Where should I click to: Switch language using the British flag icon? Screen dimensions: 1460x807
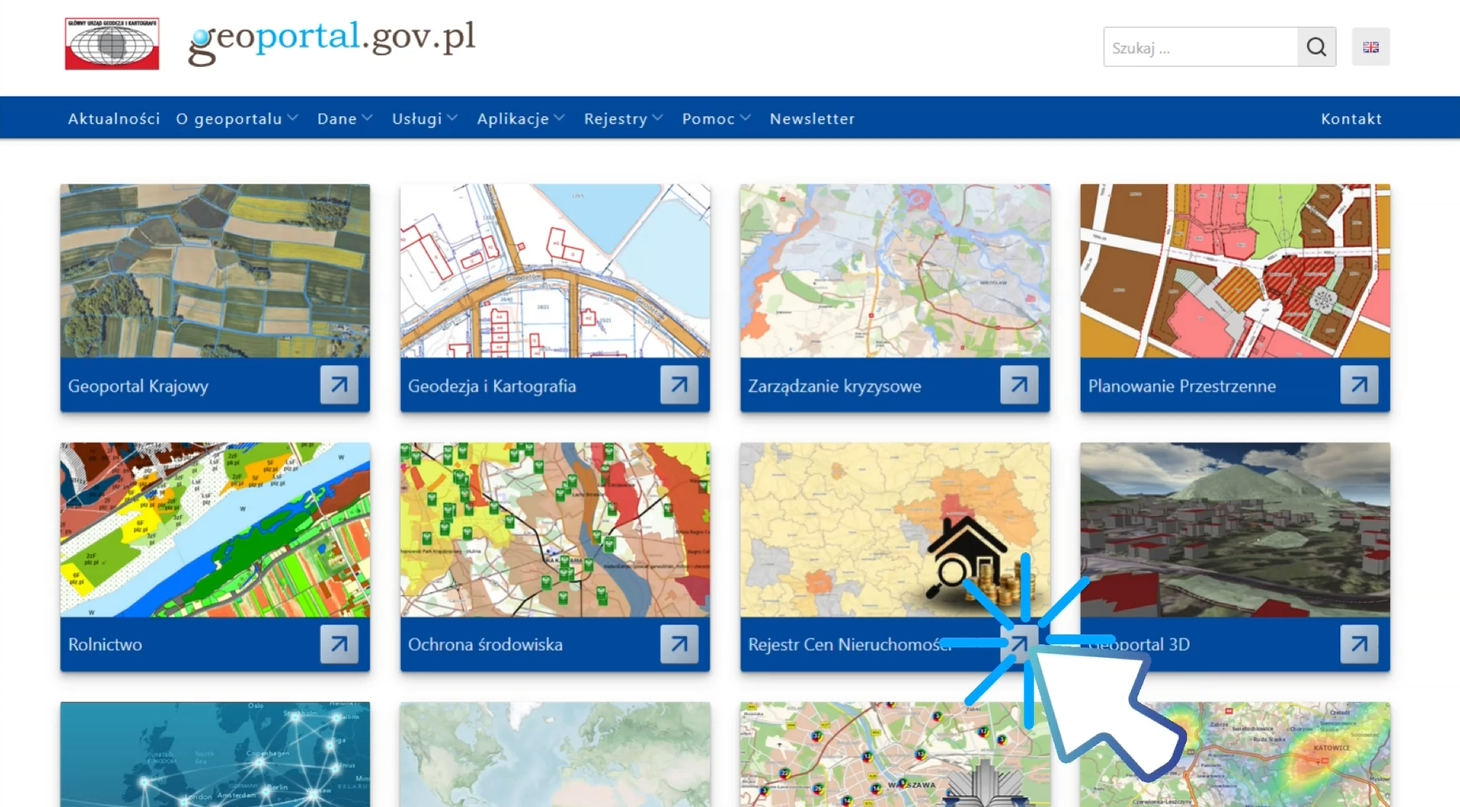pos(1371,46)
